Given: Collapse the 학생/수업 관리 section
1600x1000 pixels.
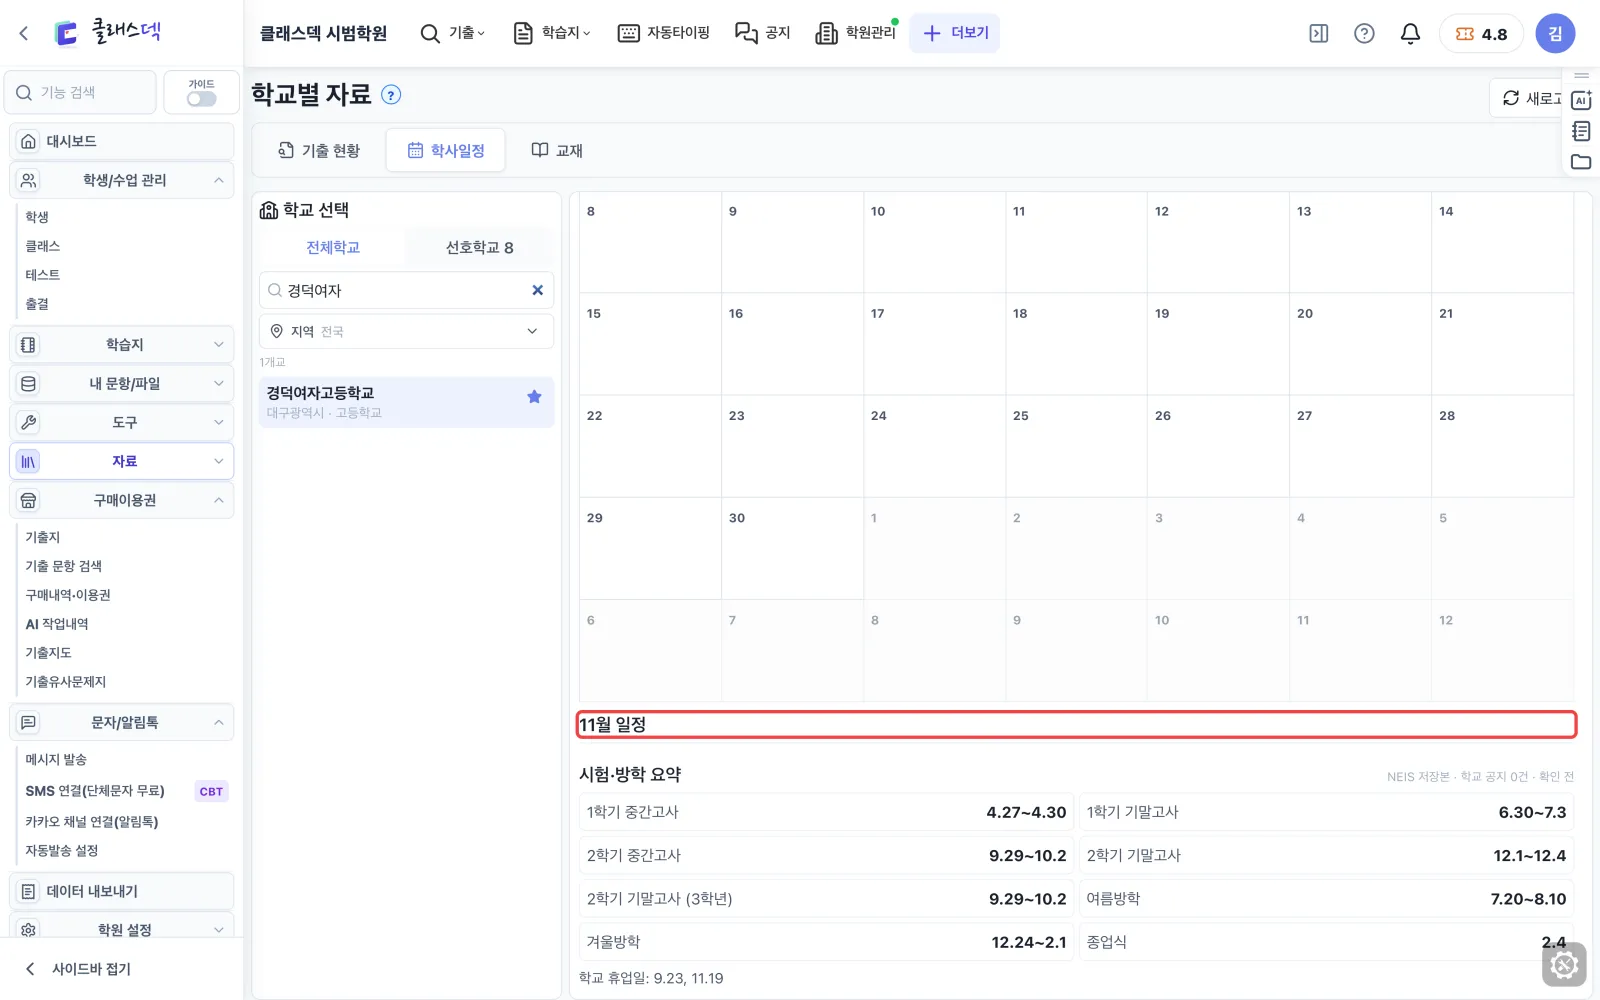Looking at the screenshot, I should point(122,180).
